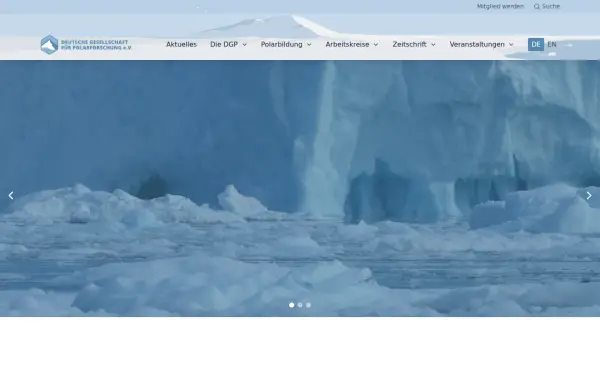Open the Aktuelles menu item

(181, 44)
